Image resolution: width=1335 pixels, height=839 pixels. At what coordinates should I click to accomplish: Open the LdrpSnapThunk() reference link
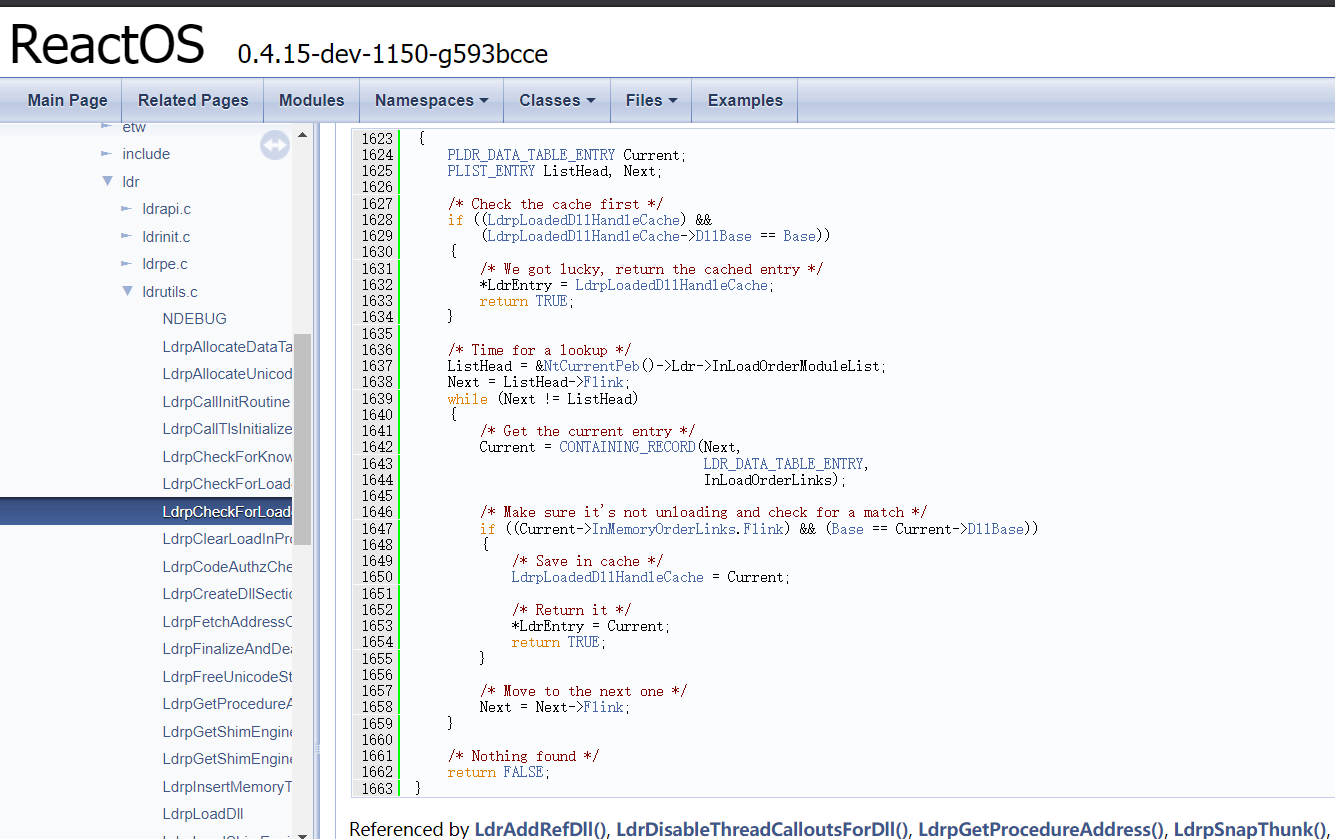[x=1250, y=828]
